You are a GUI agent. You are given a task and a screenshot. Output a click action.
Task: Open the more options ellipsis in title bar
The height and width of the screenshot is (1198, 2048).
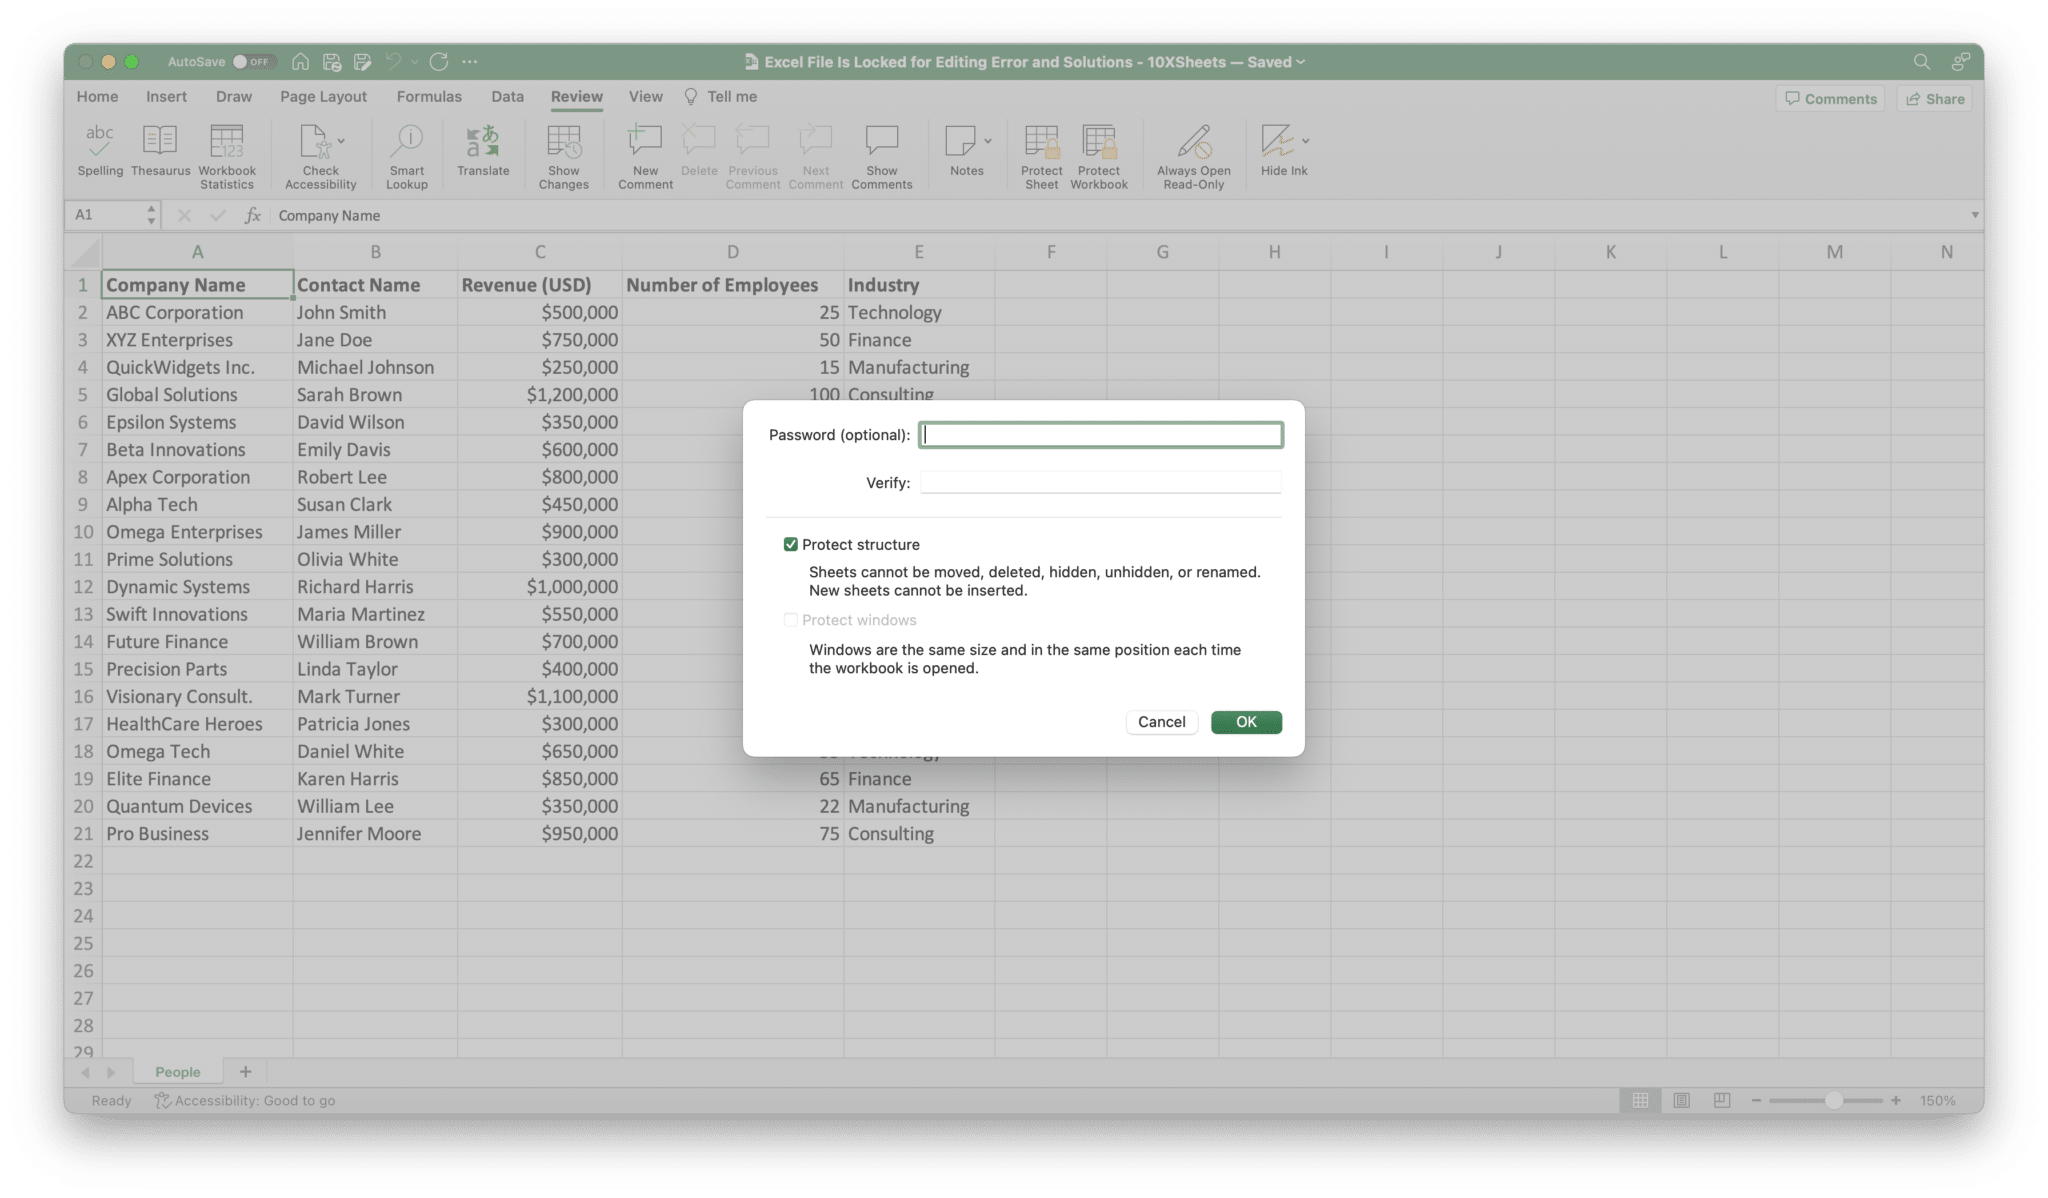click(470, 62)
